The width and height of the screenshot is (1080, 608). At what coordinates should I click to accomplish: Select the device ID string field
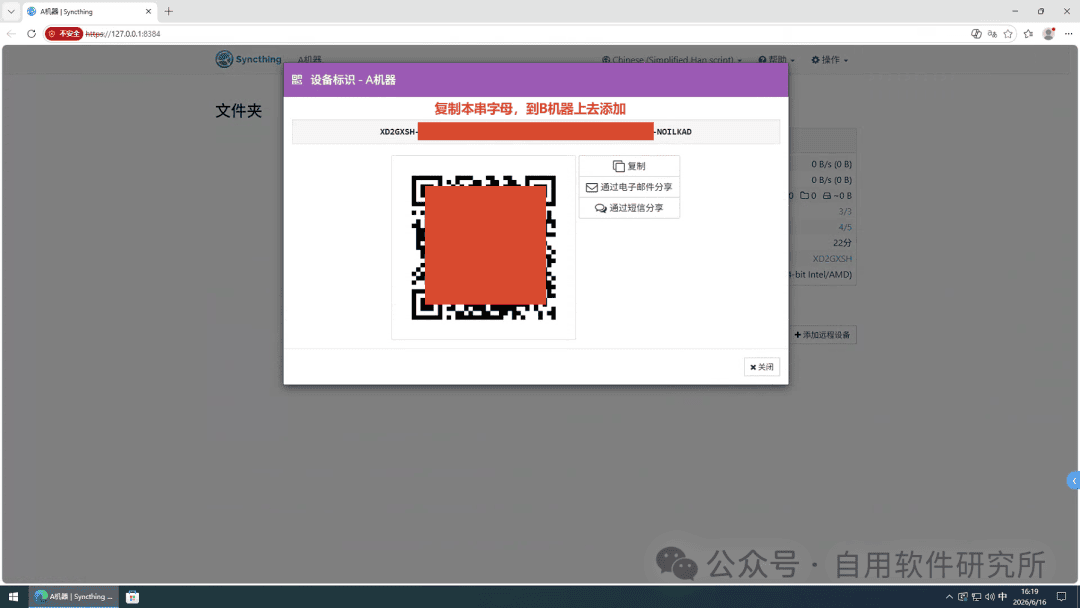(536, 132)
